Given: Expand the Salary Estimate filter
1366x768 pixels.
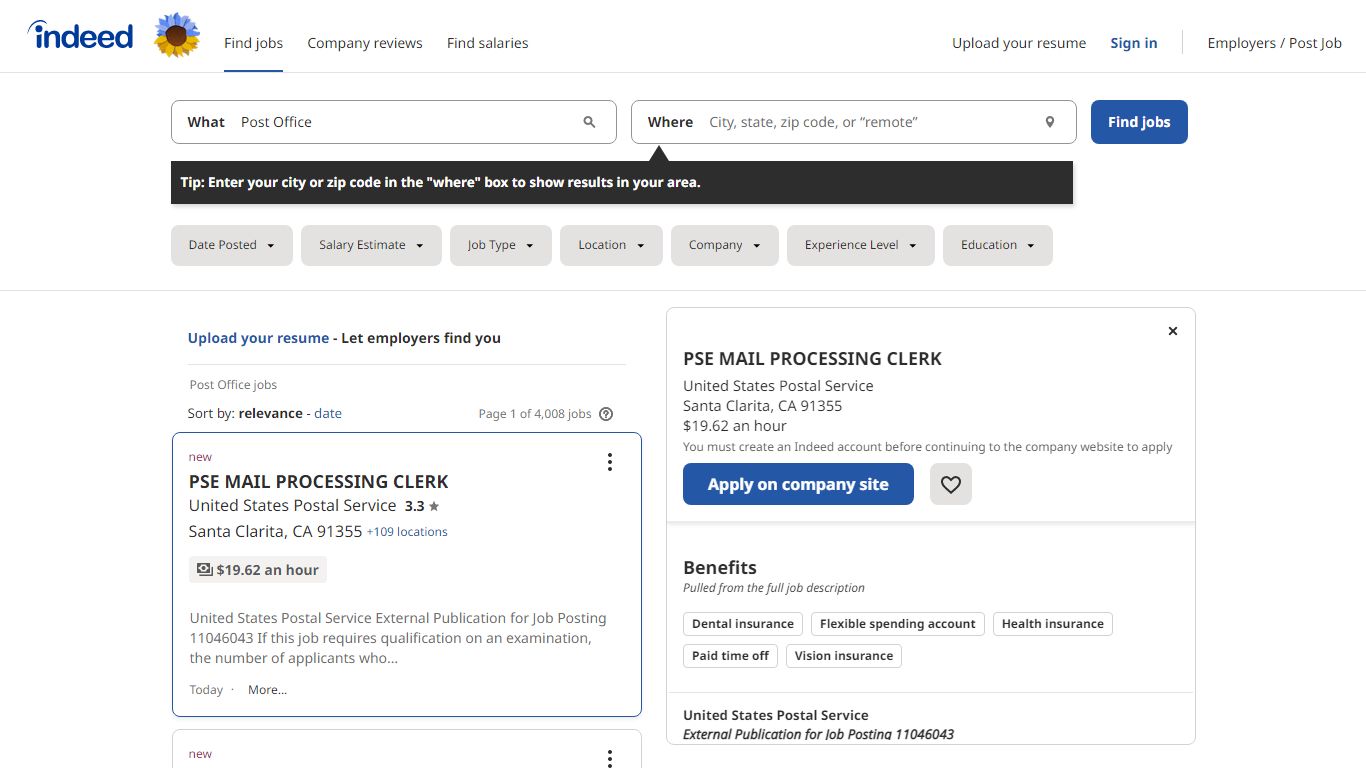Looking at the screenshot, I should tap(371, 245).
